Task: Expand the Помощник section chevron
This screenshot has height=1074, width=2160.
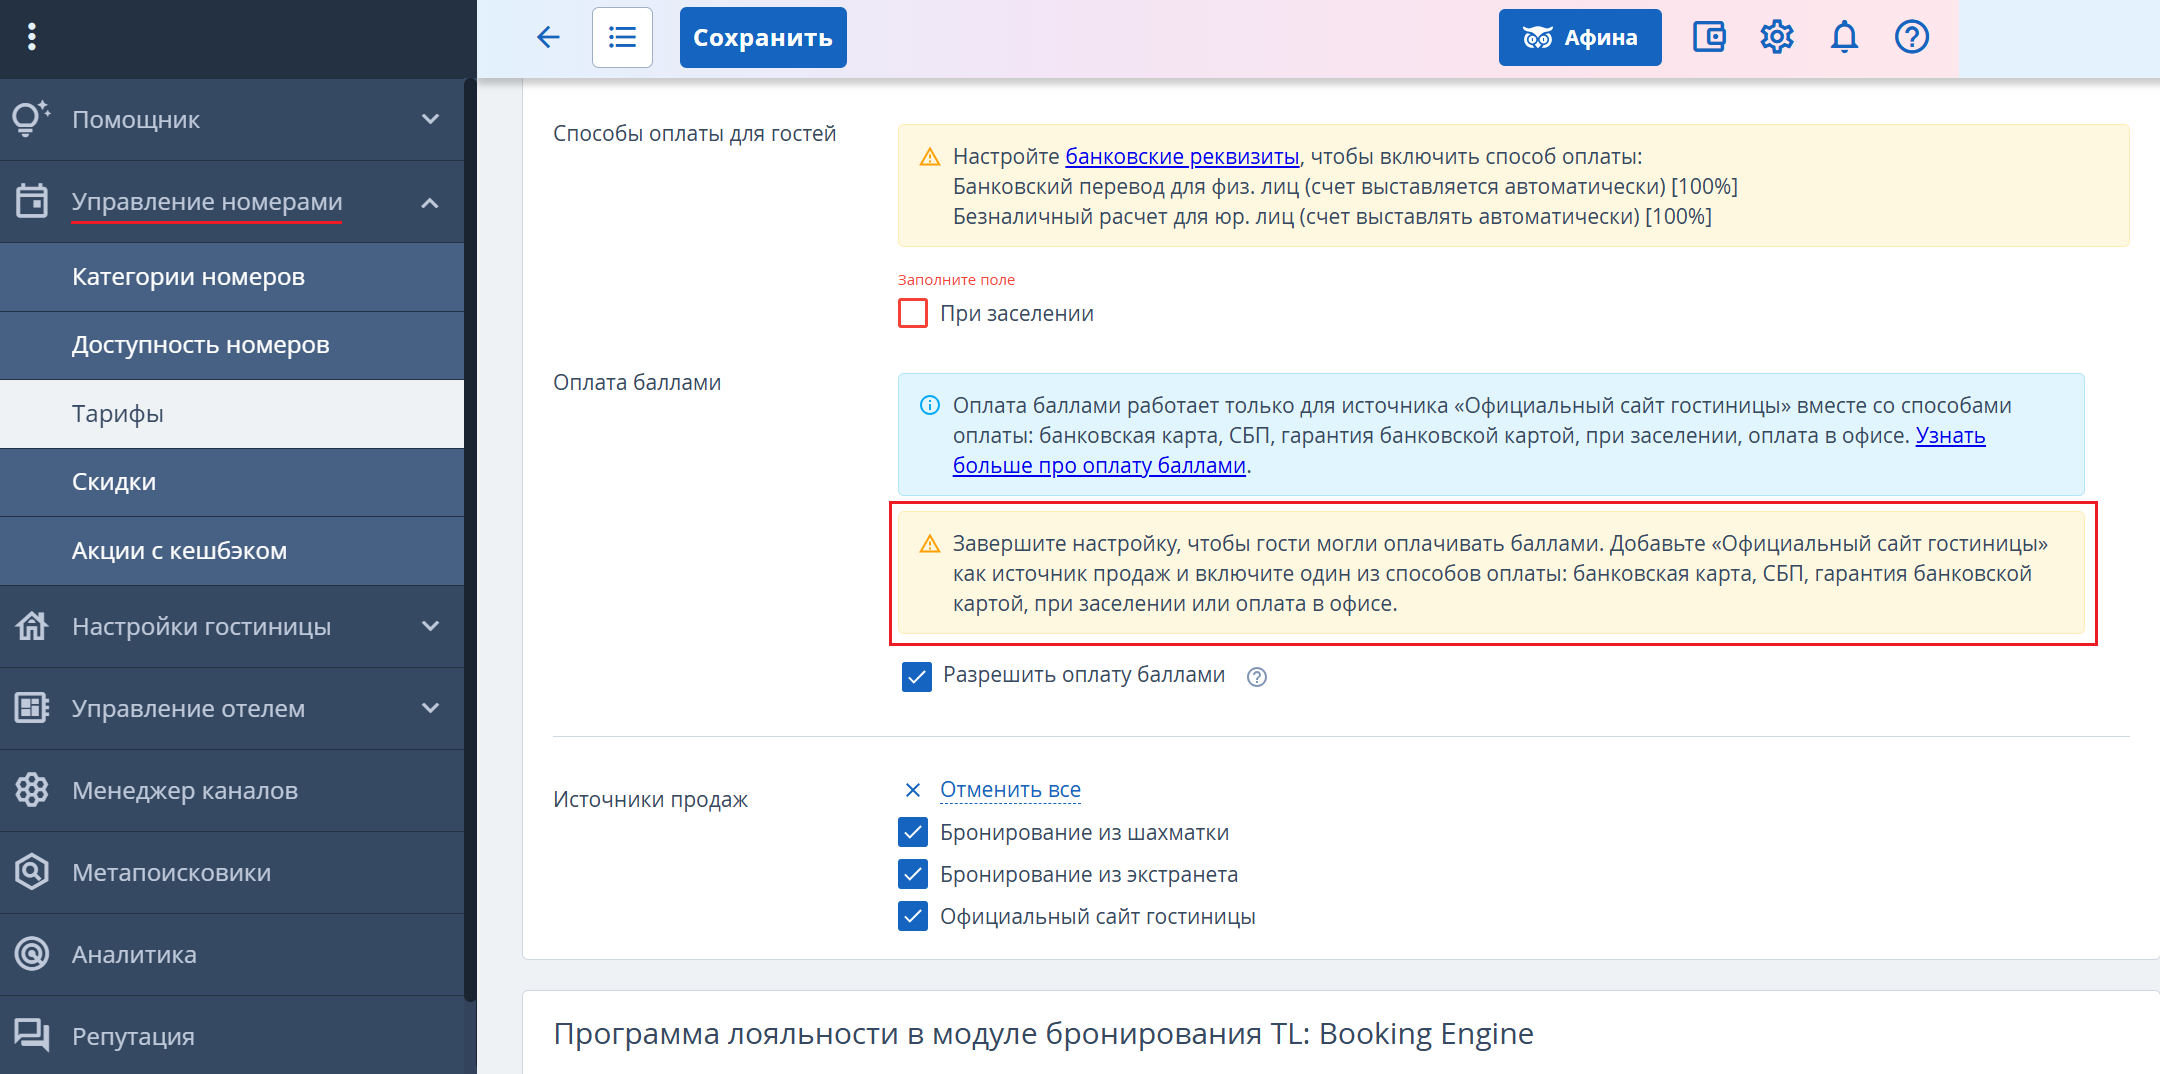Action: [431, 119]
